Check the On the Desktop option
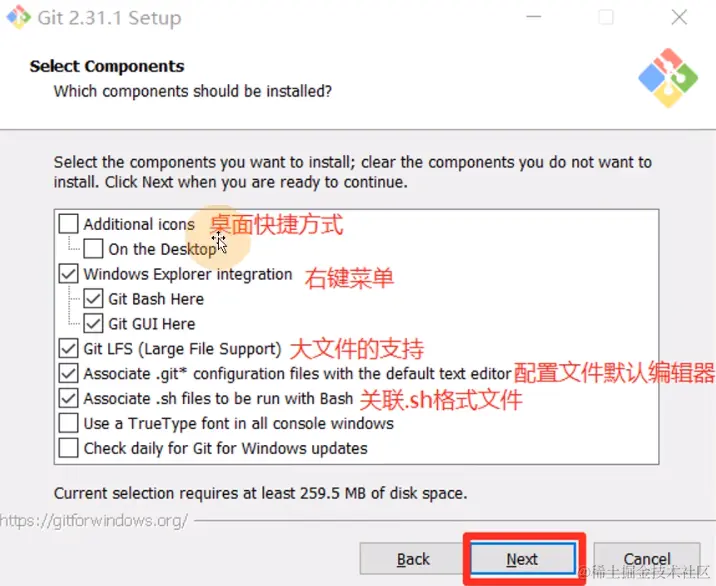This screenshot has height=586, width=716. click(x=93, y=249)
